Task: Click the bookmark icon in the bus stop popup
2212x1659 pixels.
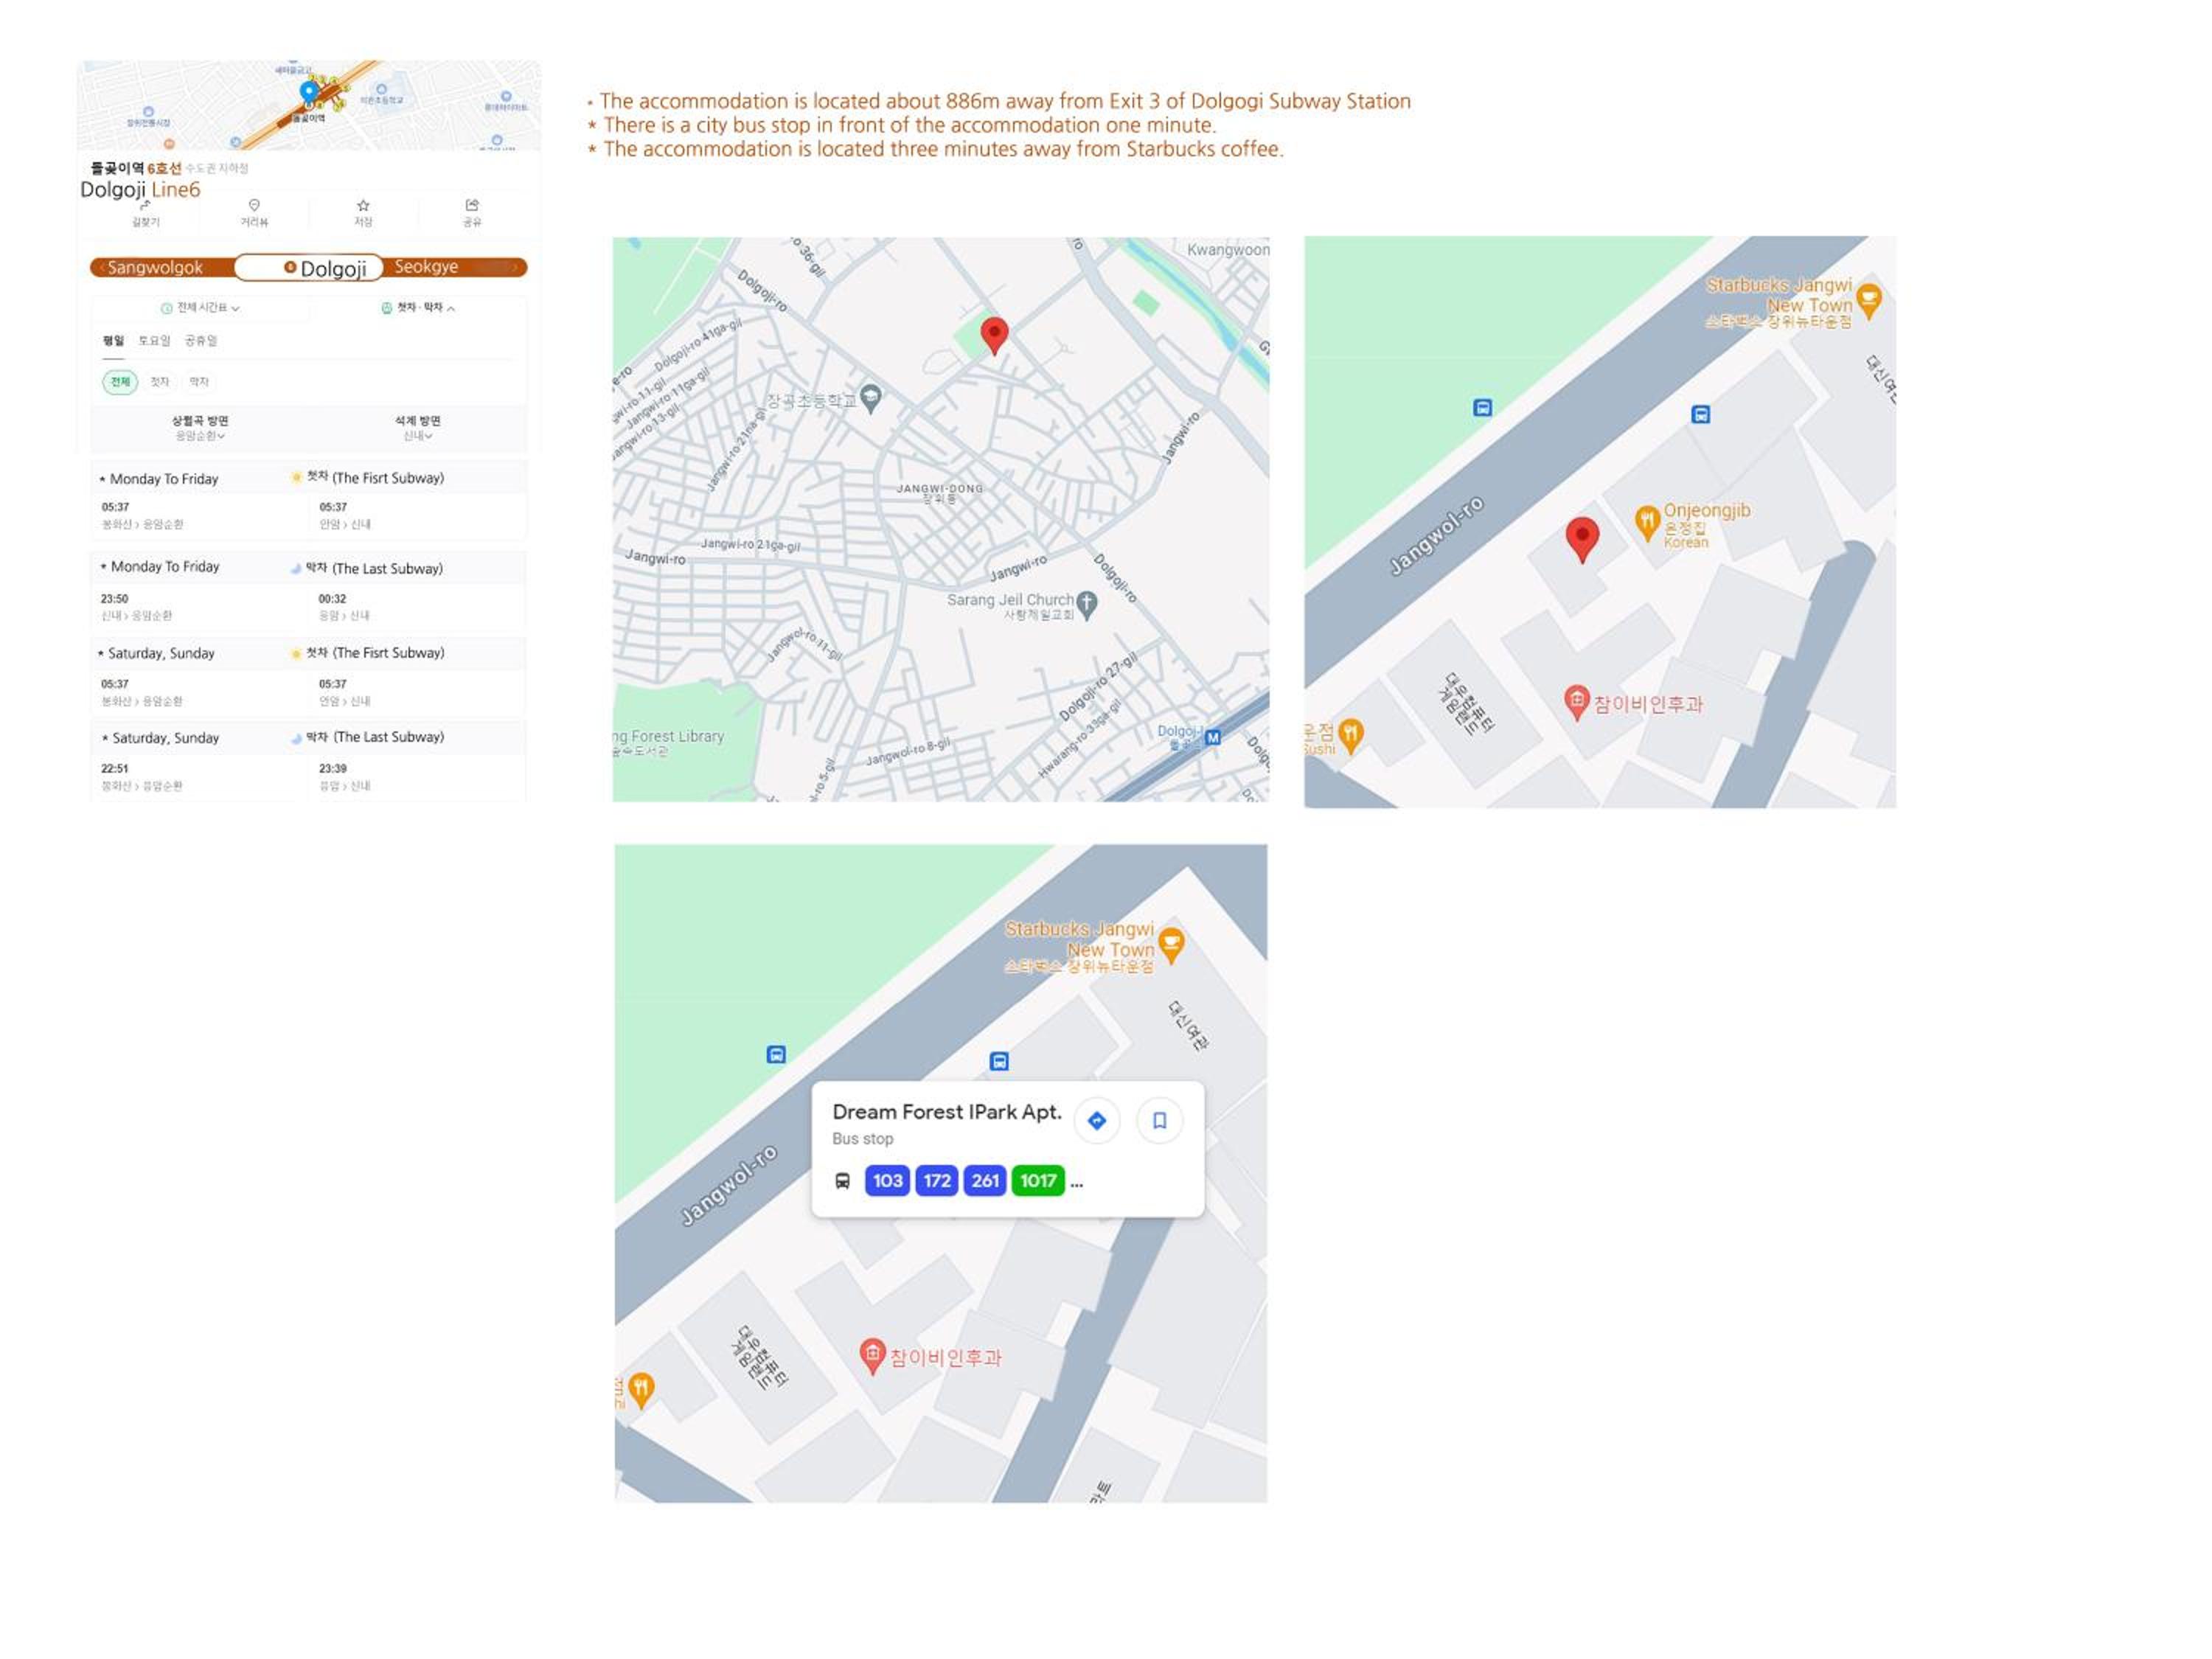Action: click(x=1160, y=1121)
